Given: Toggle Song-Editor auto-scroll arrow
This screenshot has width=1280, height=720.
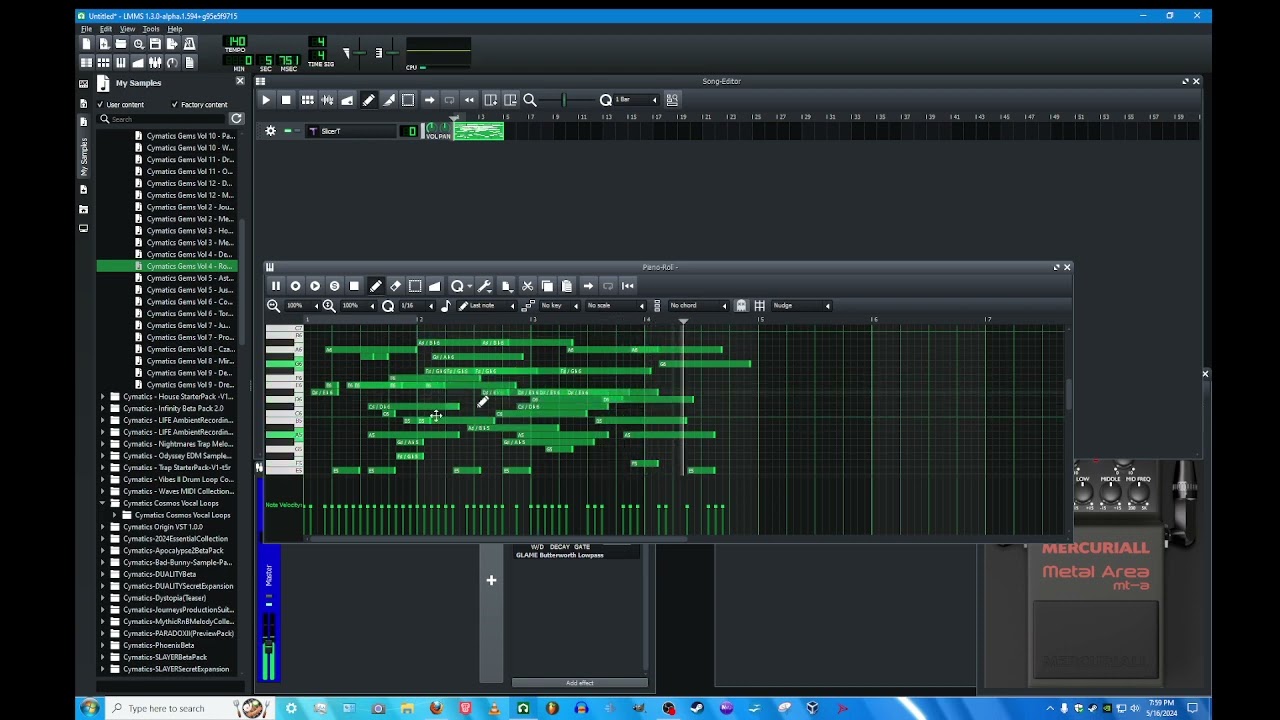Looking at the screenshot, I should click(429, 100).
